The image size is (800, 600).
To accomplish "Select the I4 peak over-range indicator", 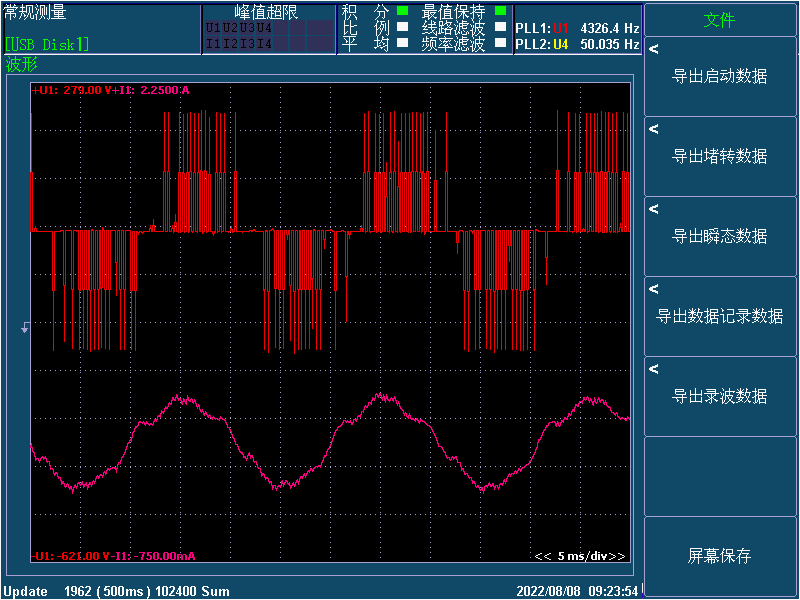I will [x=264, y=43].
